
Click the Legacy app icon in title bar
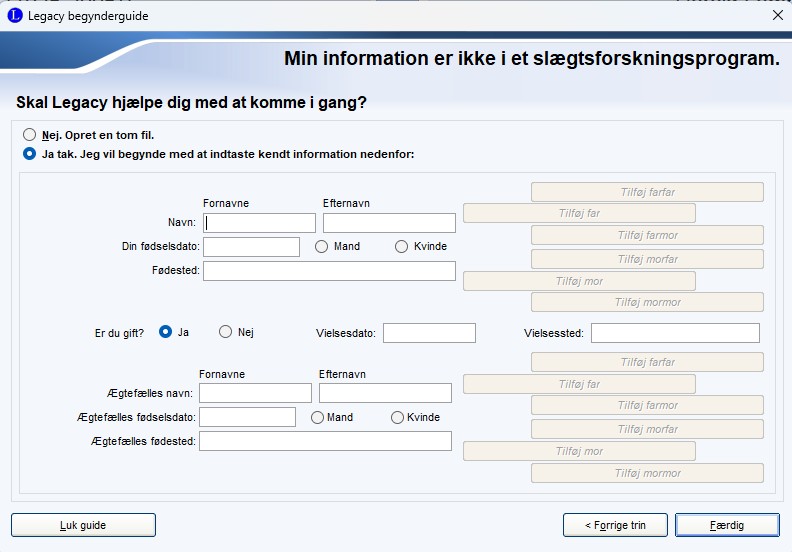(x=14, y=16)
